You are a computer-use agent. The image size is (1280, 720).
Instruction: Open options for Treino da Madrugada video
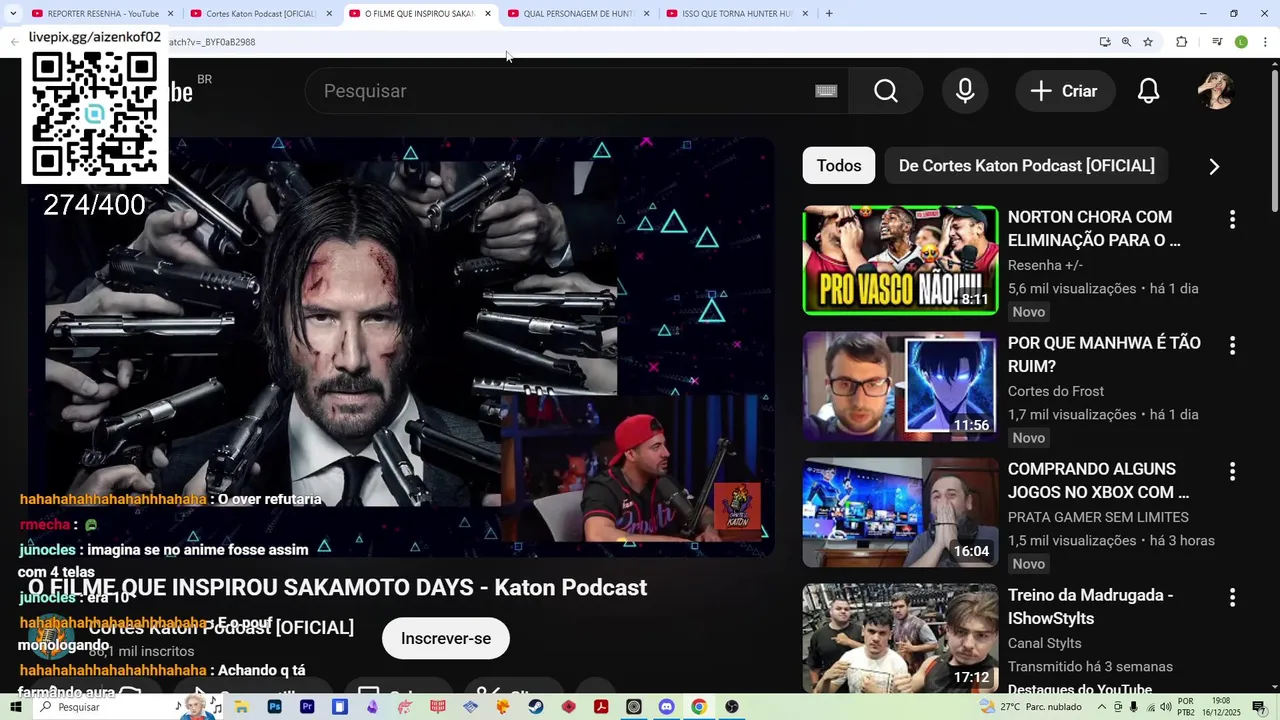(1232, 597)
